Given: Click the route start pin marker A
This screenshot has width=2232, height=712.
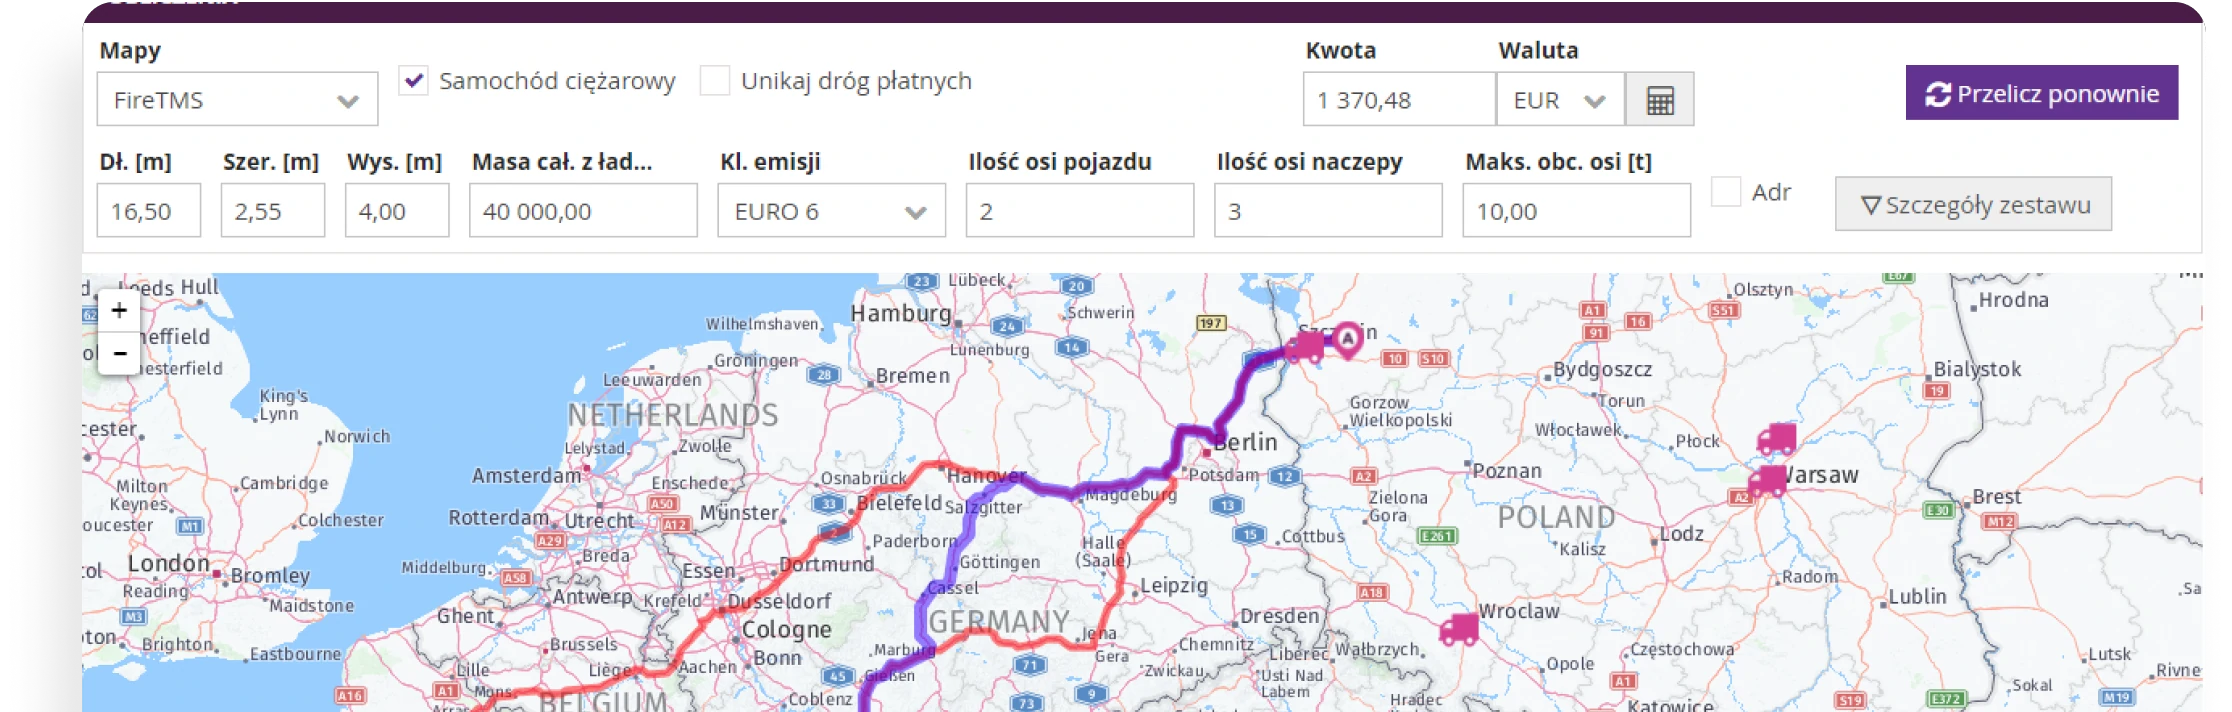Looking at the screenshot, I should pyautogui.click(x=1348, y=339).
